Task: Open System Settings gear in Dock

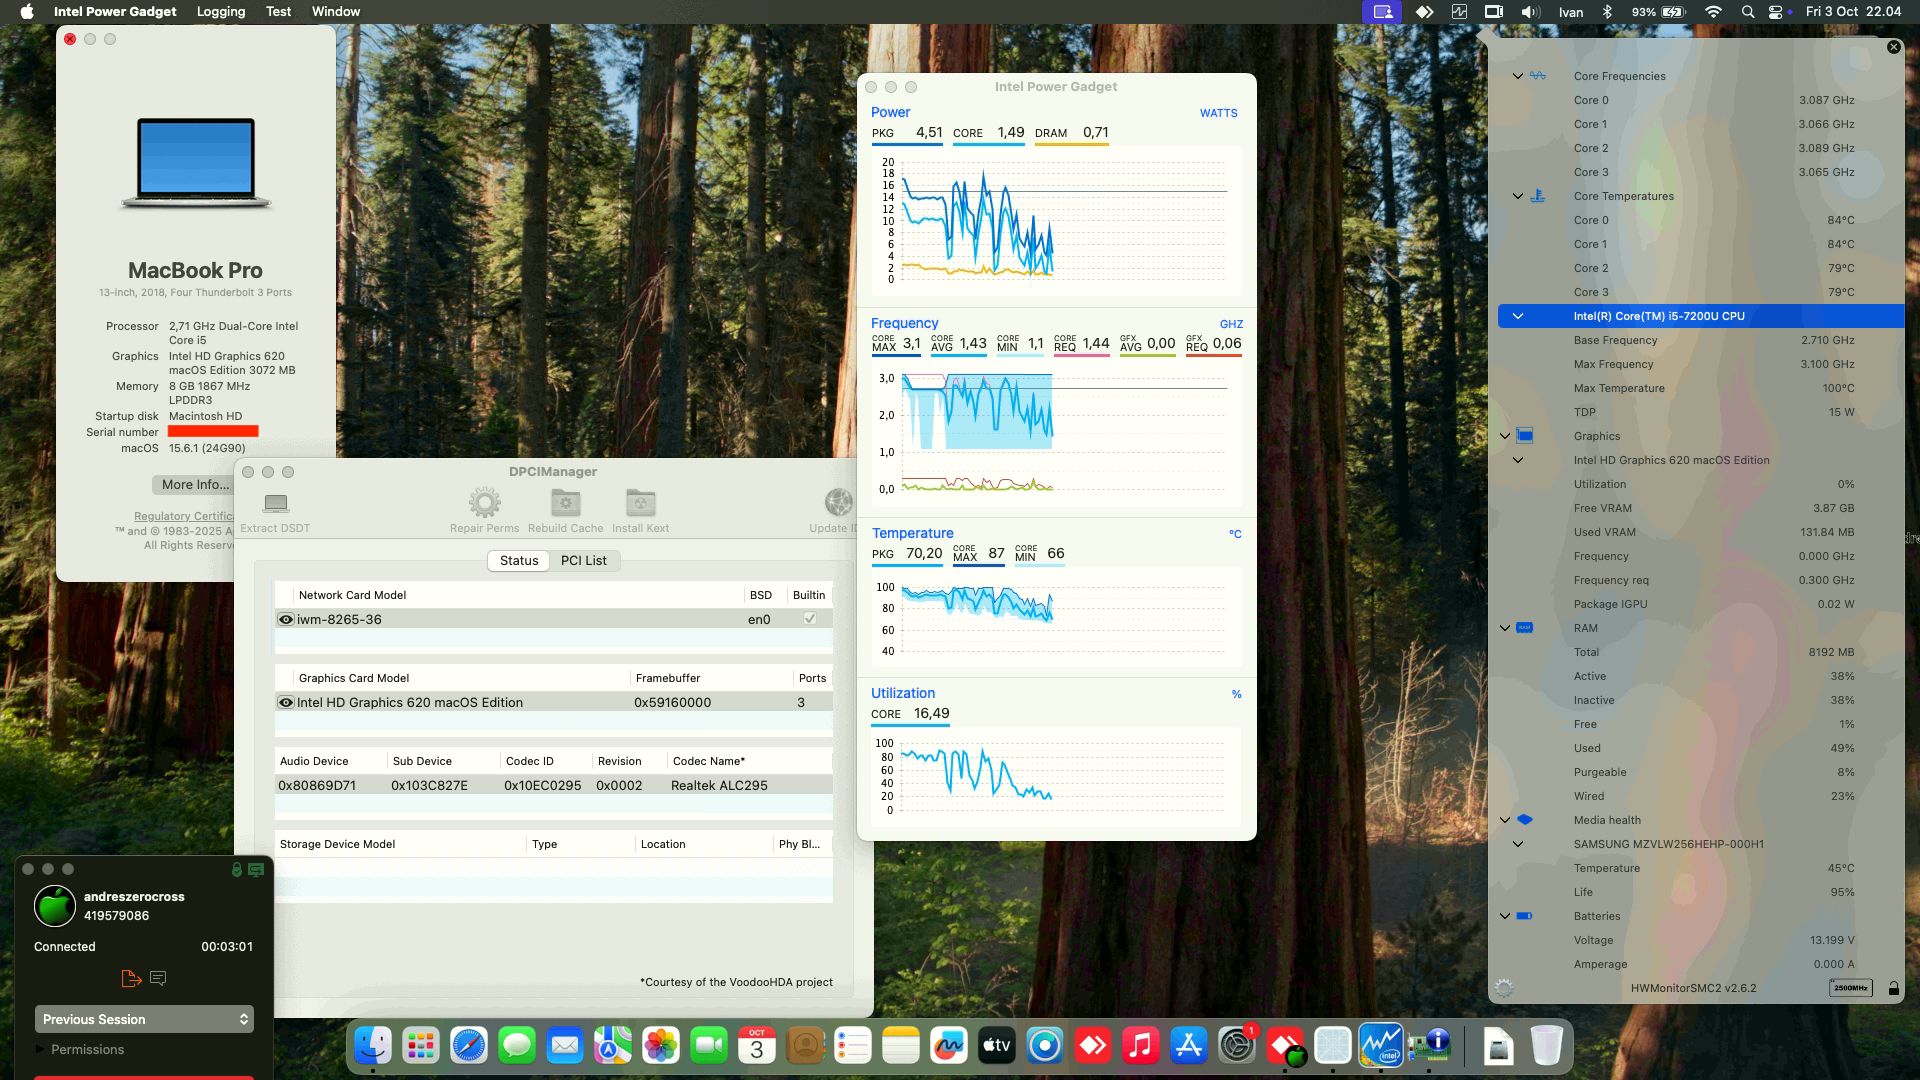Action: 1237,1046
